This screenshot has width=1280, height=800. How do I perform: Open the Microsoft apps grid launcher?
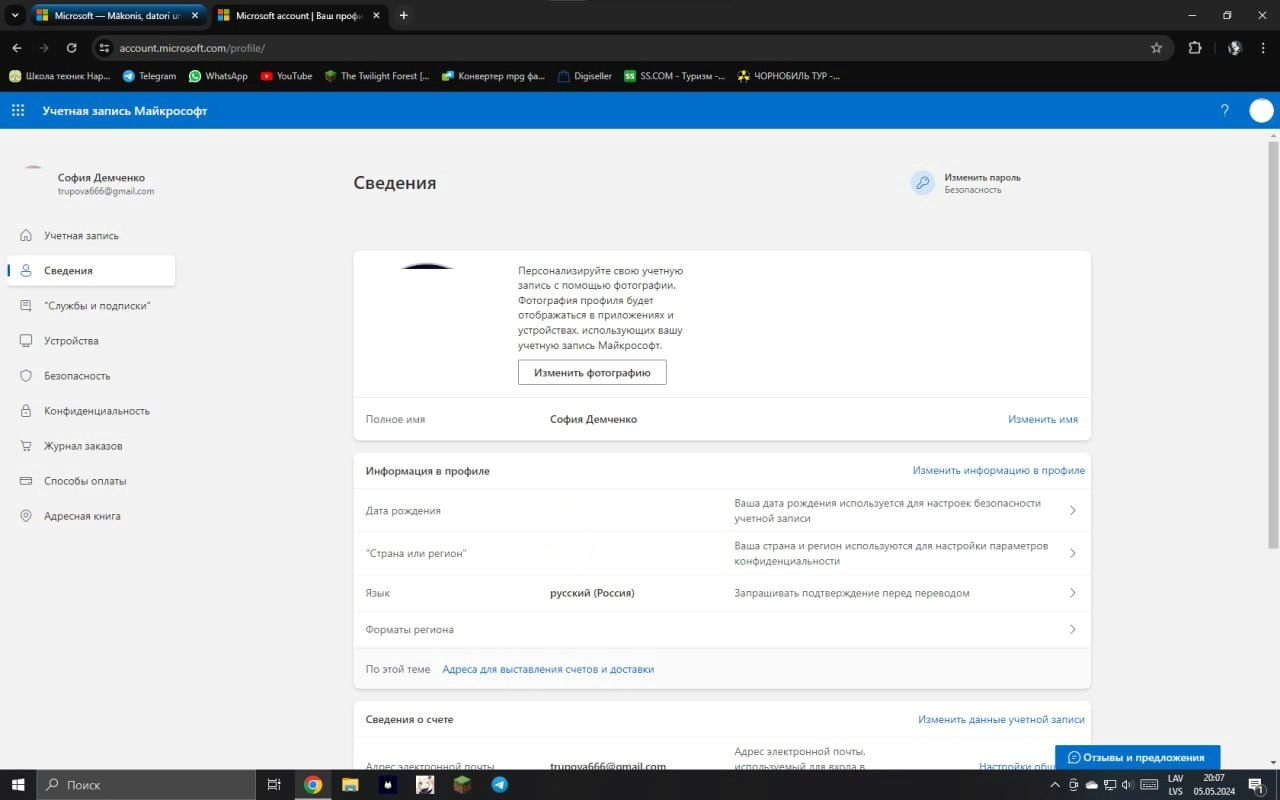pos(18,111)
